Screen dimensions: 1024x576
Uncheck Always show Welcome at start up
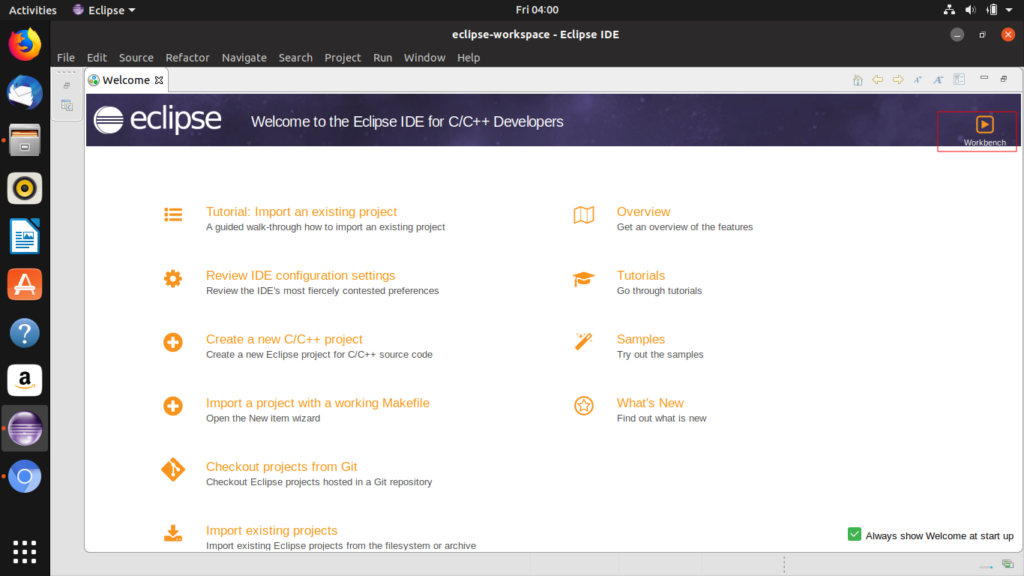click(x=854, y=534)
